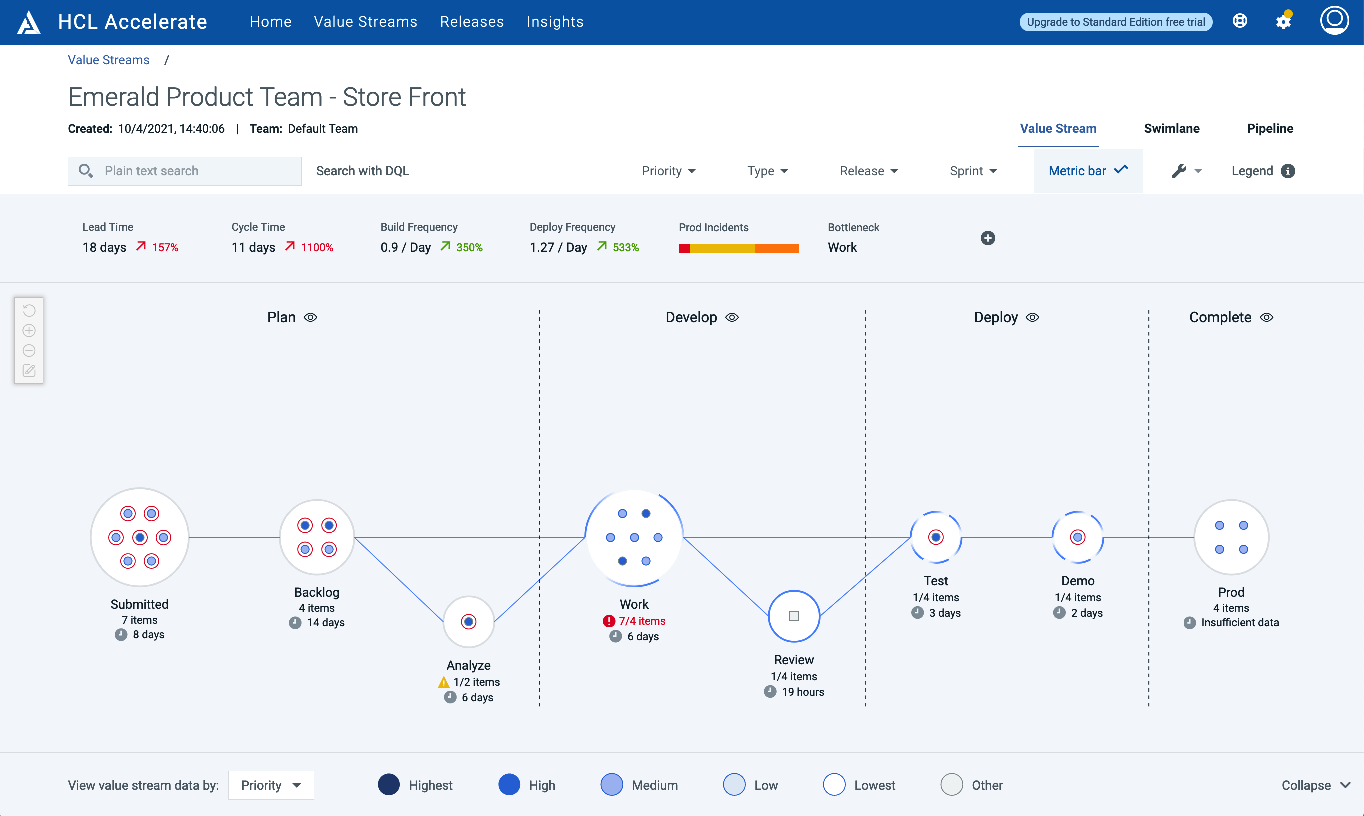Viewport: 1364px width, 816px height.
Task: Click the Lowest priority color swatch
Action: pyautogui.click(x=834, y=785)
